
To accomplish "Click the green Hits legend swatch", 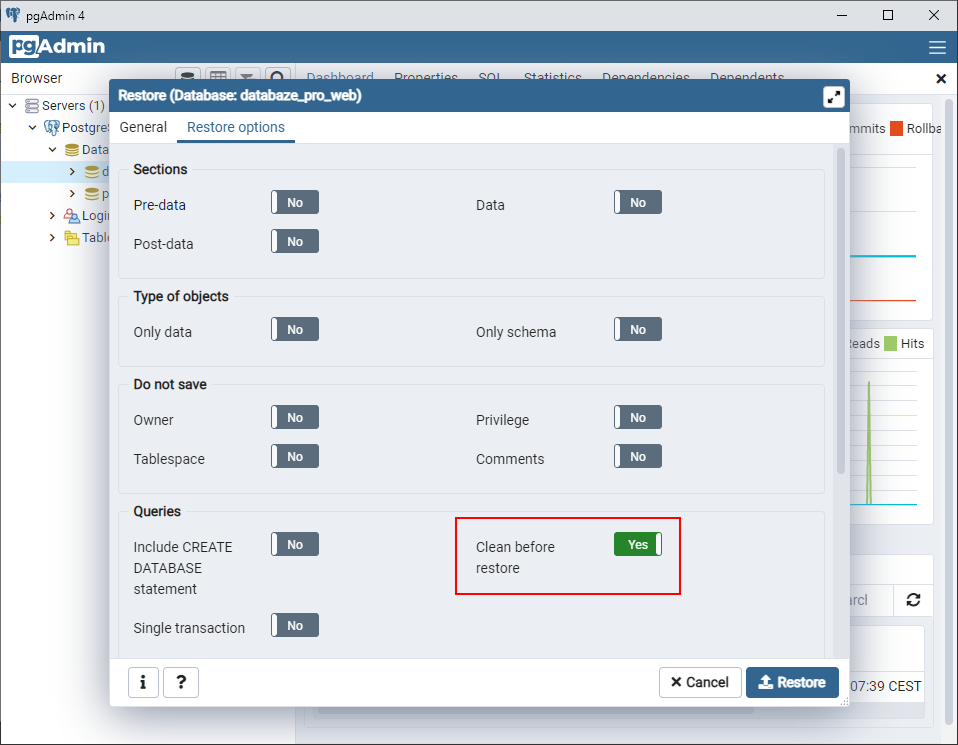I will click(890, 343).
